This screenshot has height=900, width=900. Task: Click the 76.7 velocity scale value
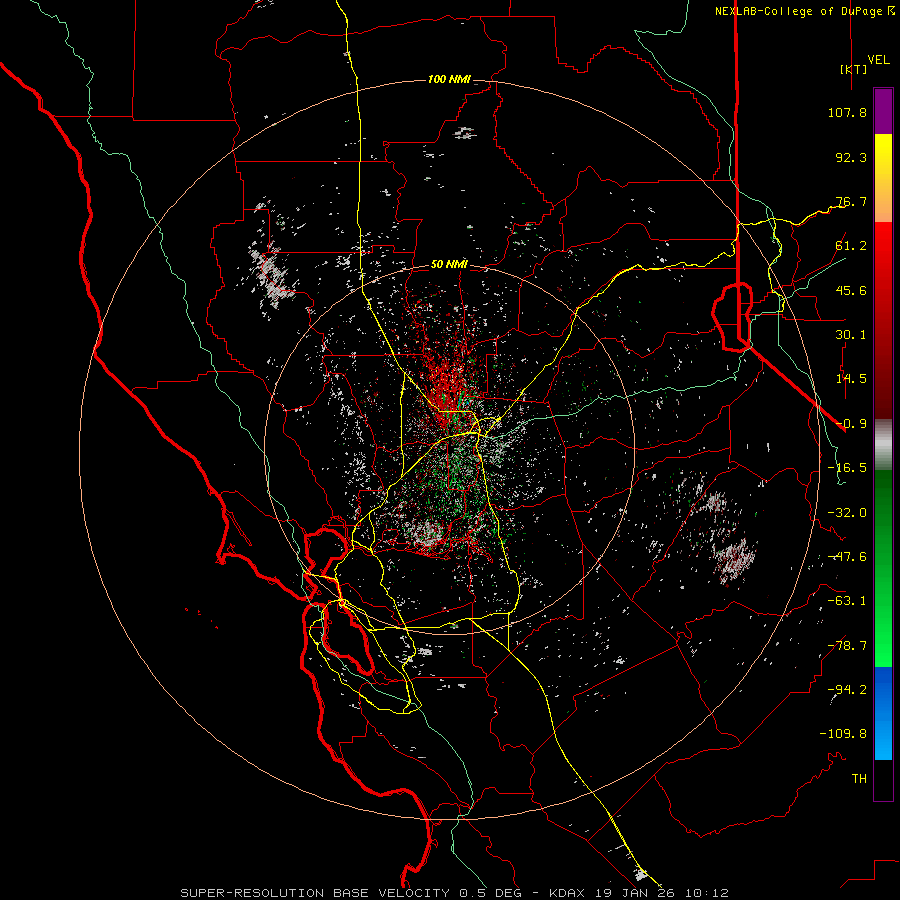click(x=851, y=201)
